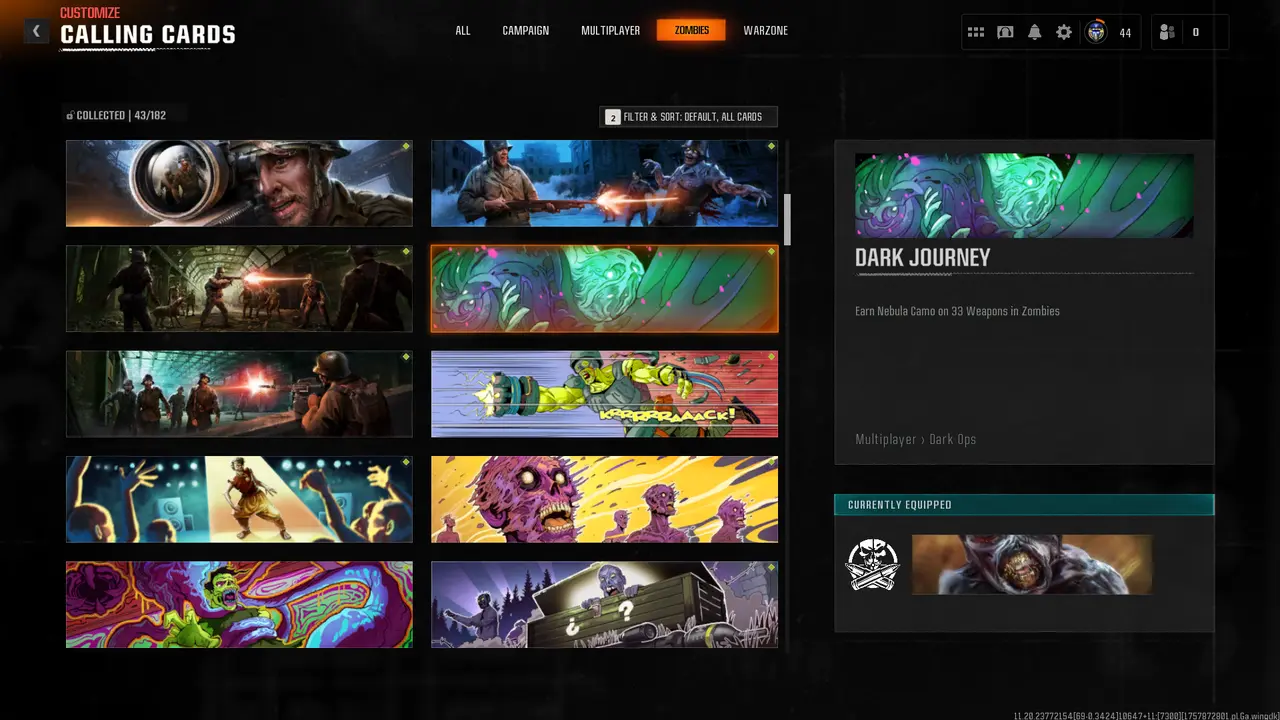Click the player rank emblem beside 44
1280x720 pixels.
1097,32
